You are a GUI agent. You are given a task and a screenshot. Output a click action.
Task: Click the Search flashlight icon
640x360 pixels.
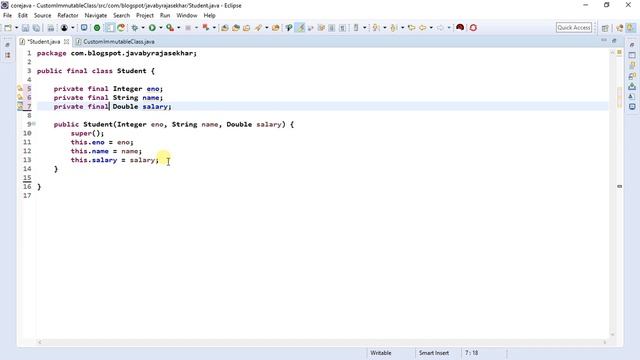click(x=258, y=28)
